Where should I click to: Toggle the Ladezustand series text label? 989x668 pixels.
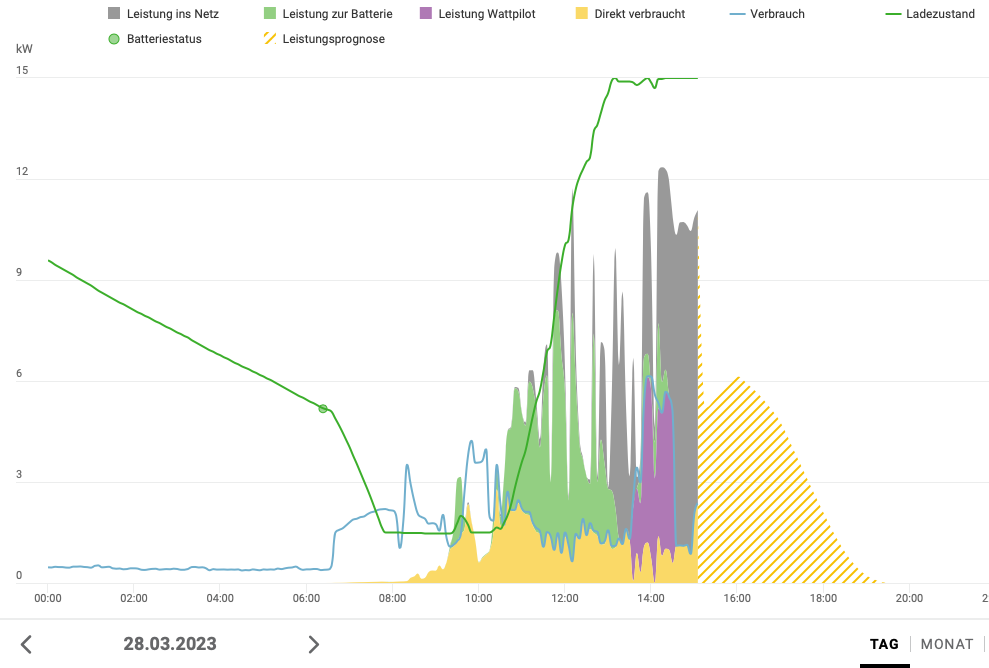[x=940, y=14]
